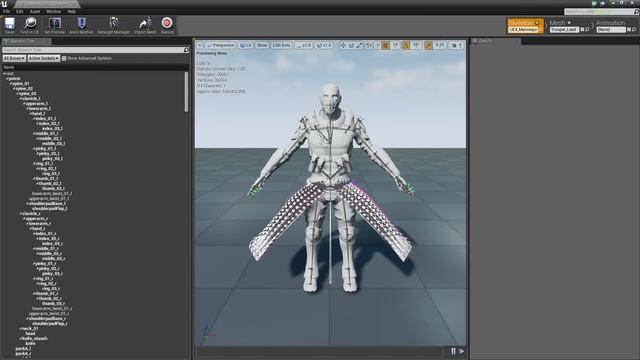Click search icon in top-right help search
This screenshot has width=640, height=360.
[636, 12]
